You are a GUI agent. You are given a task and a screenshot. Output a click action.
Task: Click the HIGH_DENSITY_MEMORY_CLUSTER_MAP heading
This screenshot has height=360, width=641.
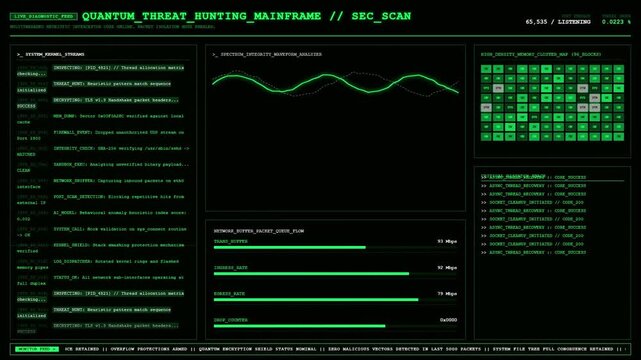(541, 54)
